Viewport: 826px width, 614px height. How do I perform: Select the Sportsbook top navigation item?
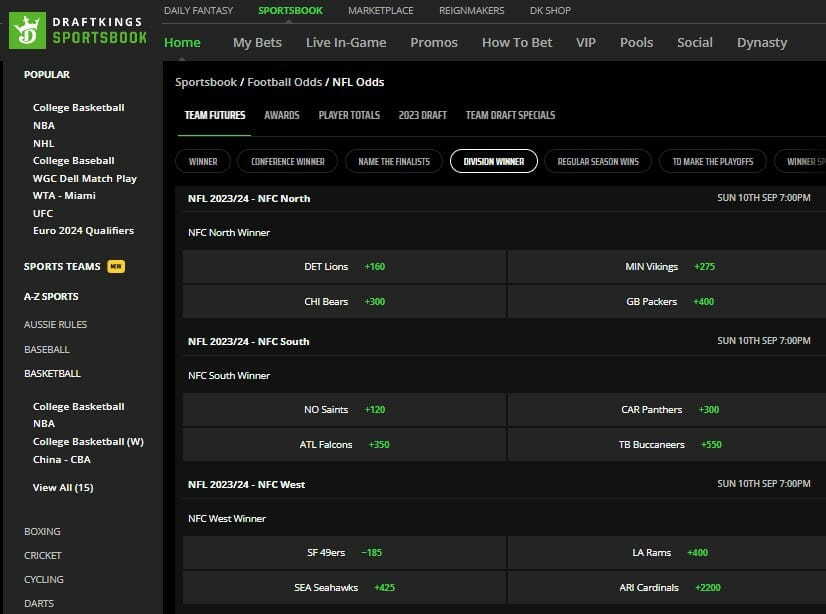290,11
